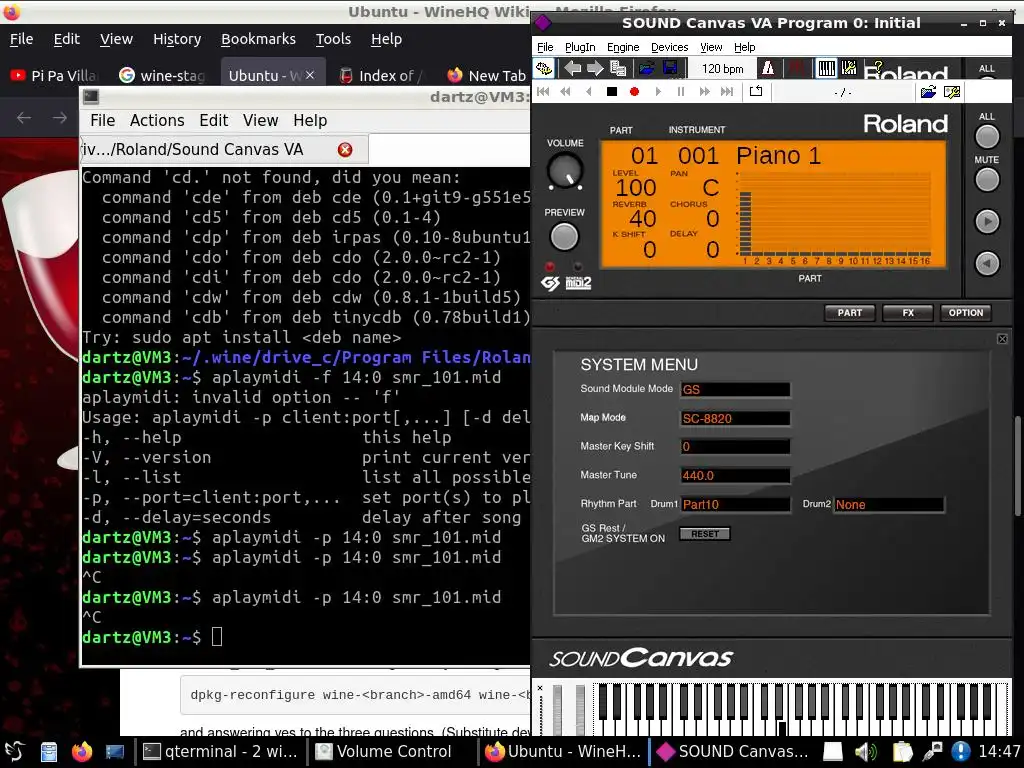Image resolution: width=1024 pixels, height=768 pixels.
Task: Open player settings wrench icon
Action: coord(952,92)
